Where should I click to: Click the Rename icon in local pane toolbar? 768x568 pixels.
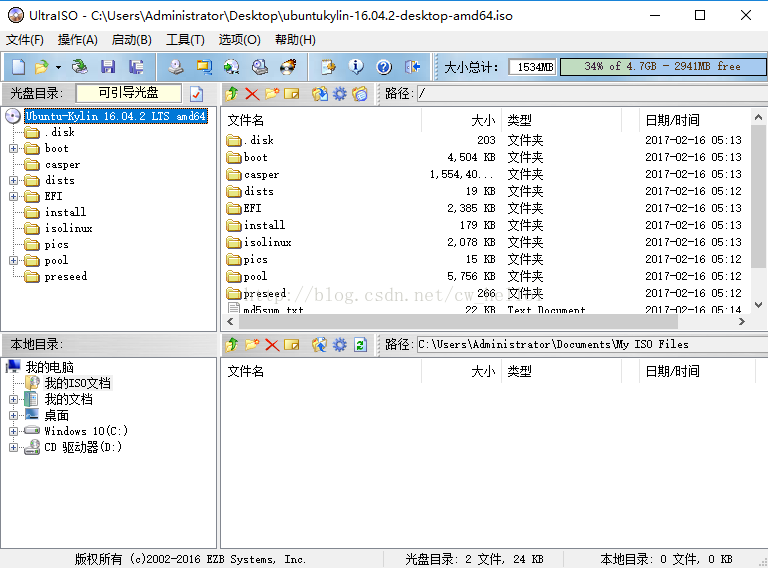[291, 345]
